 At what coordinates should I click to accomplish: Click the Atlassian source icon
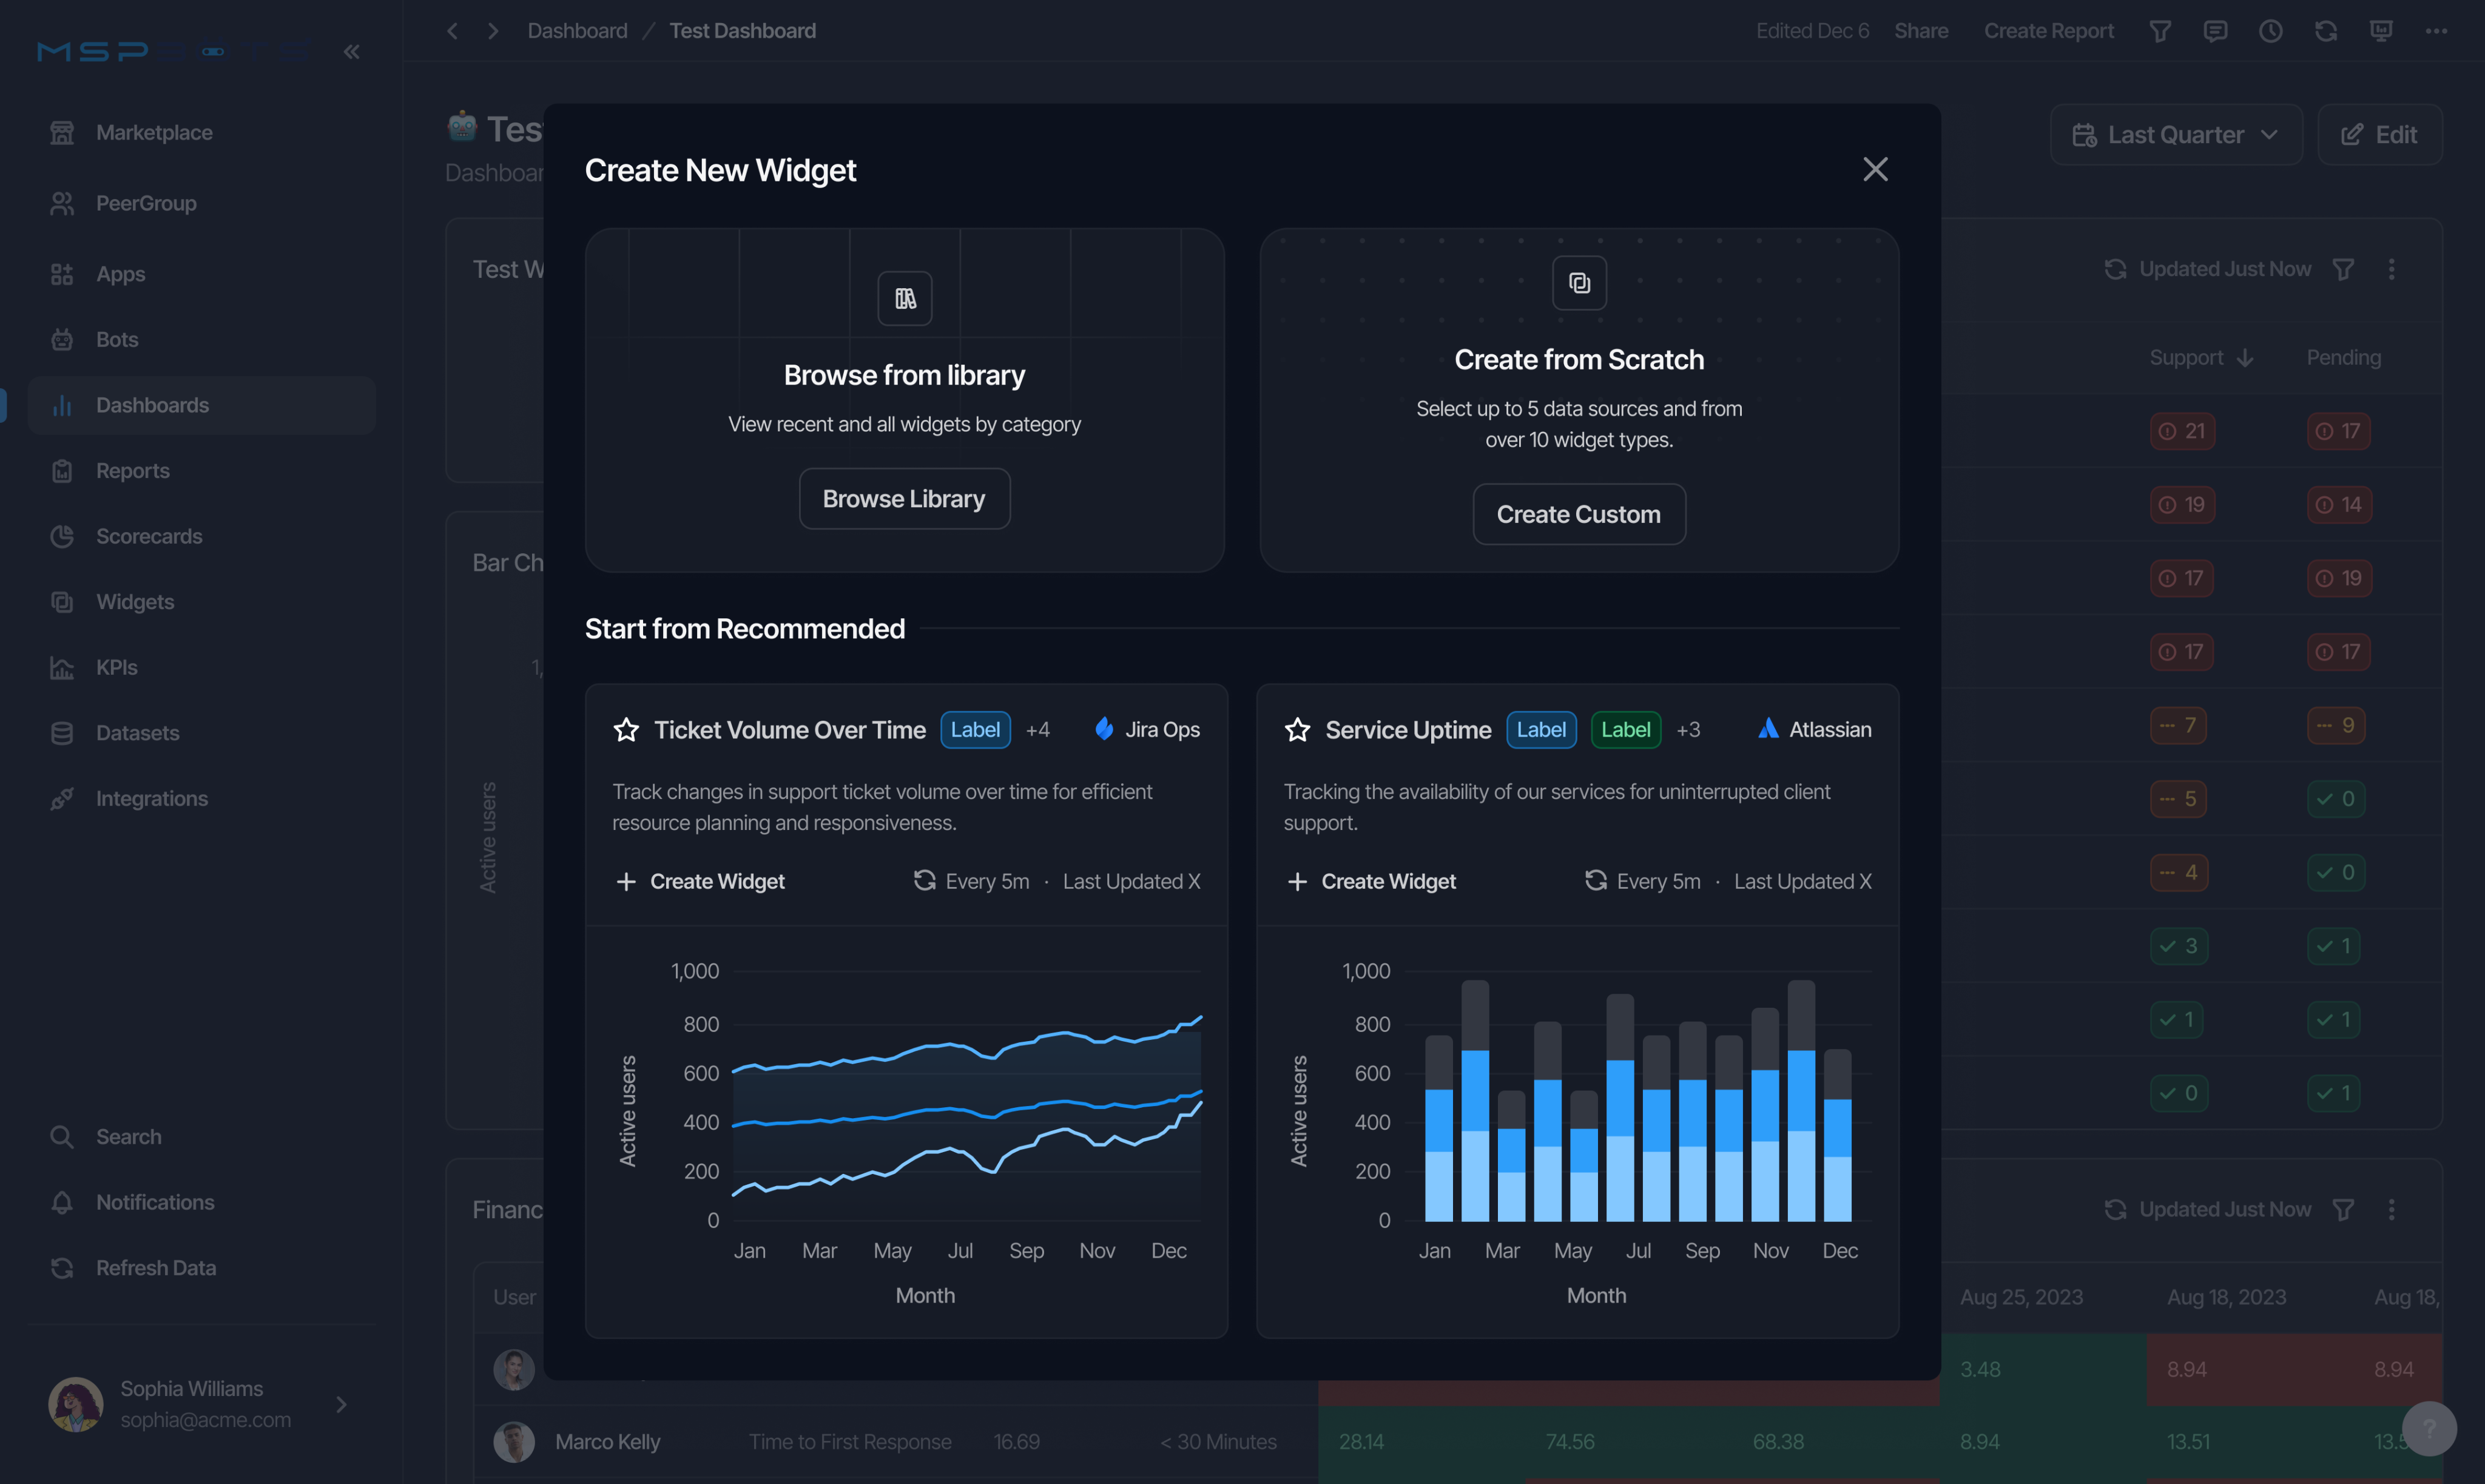1768,729
